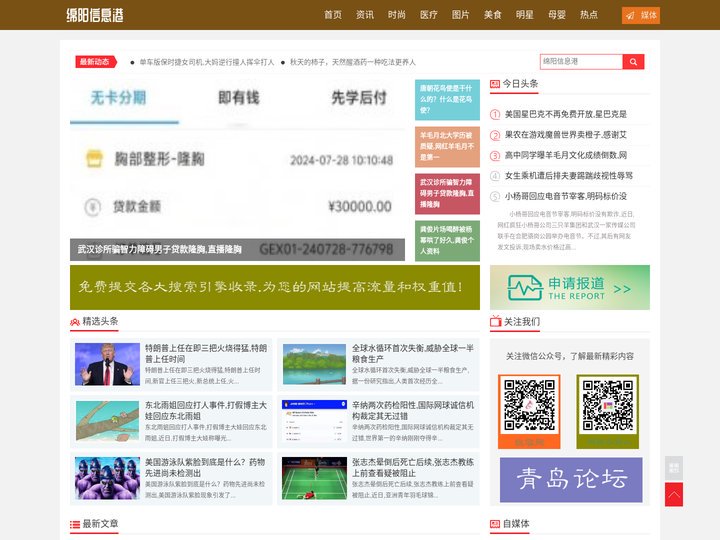720x540 pixels.
Task: Click the red 最新动态 label
Action: point(96,62)
